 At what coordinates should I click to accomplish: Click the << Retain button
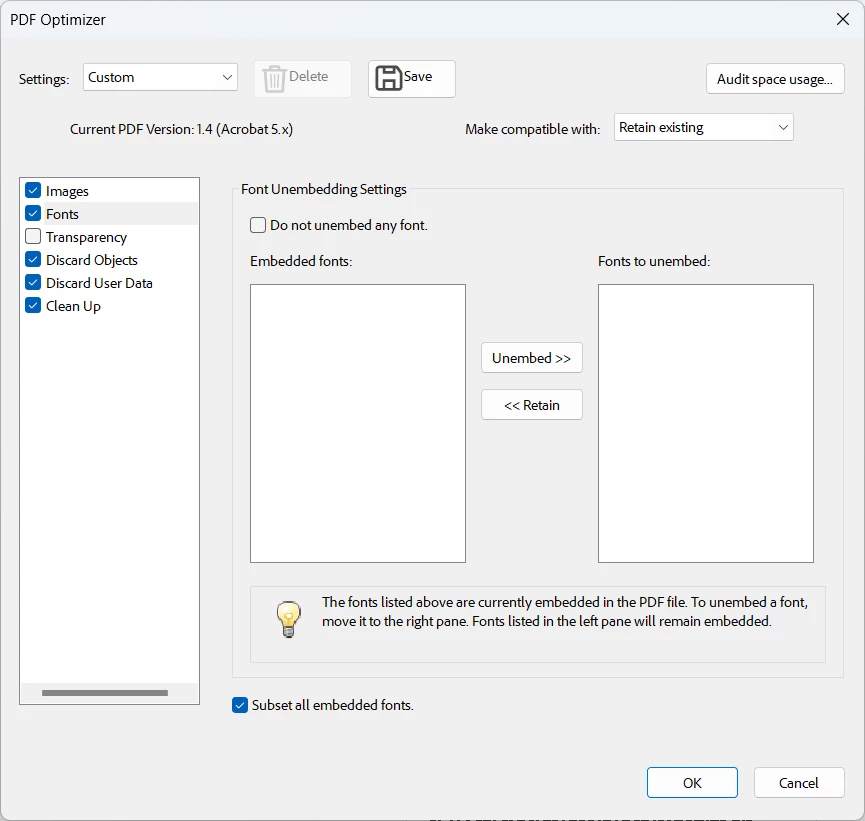[532, 405]
